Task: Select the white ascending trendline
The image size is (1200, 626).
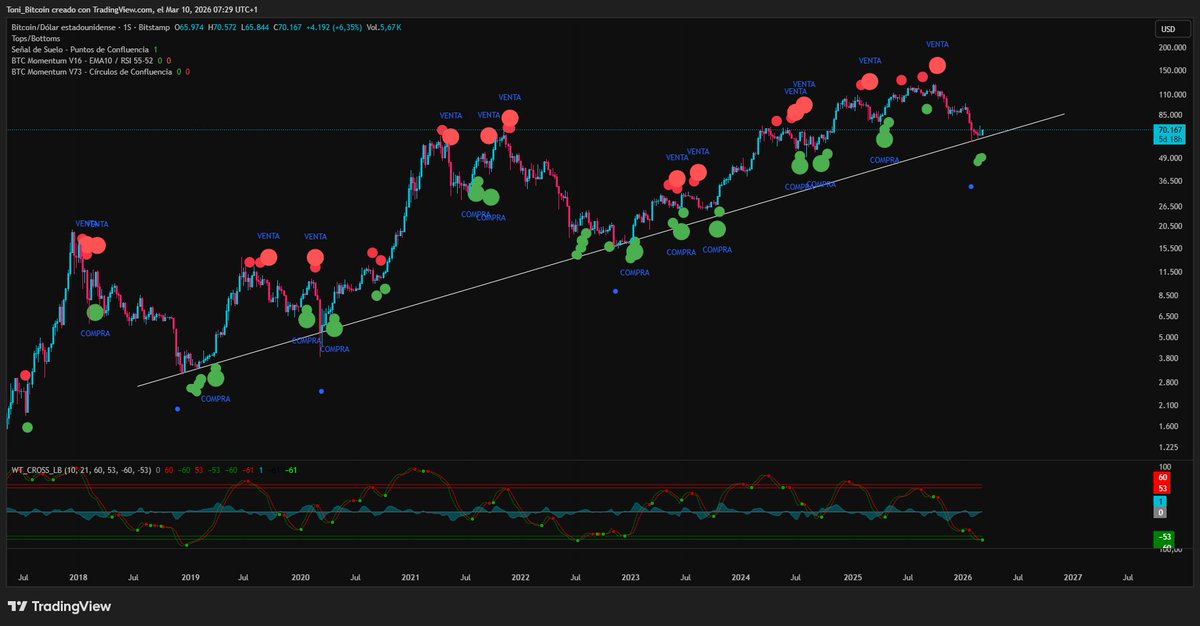Action: pos(600,249)
